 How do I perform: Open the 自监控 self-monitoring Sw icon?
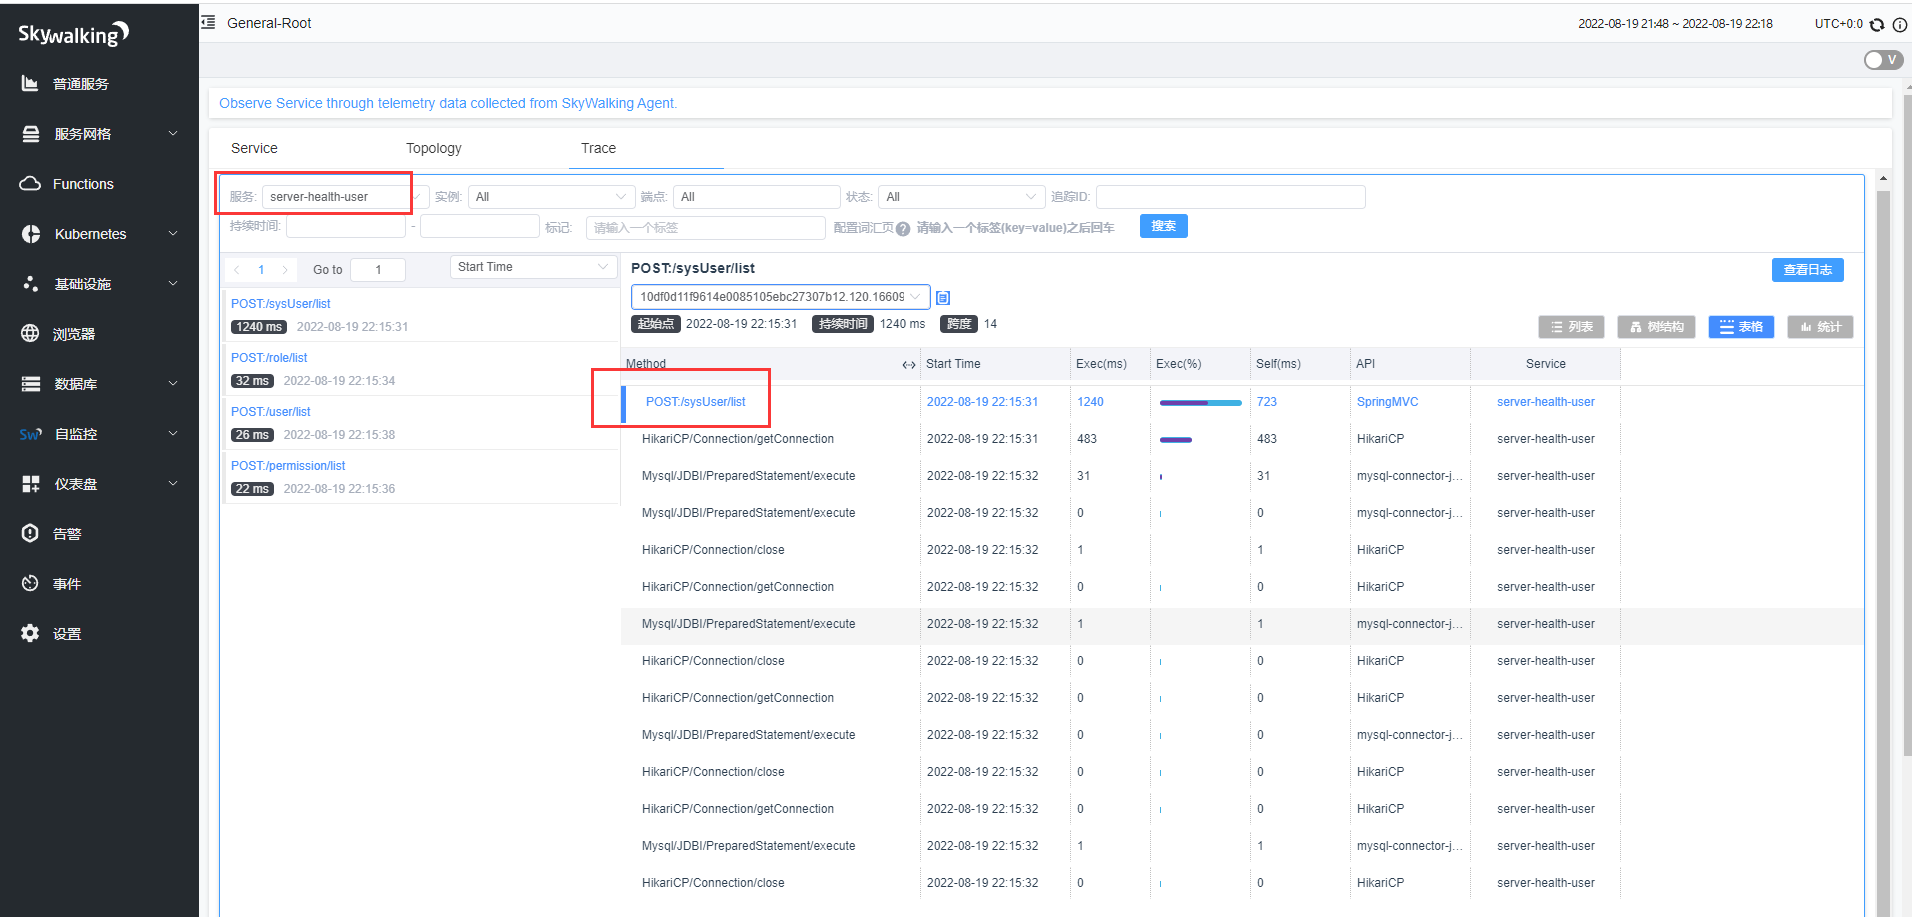[x=30, y=434]
